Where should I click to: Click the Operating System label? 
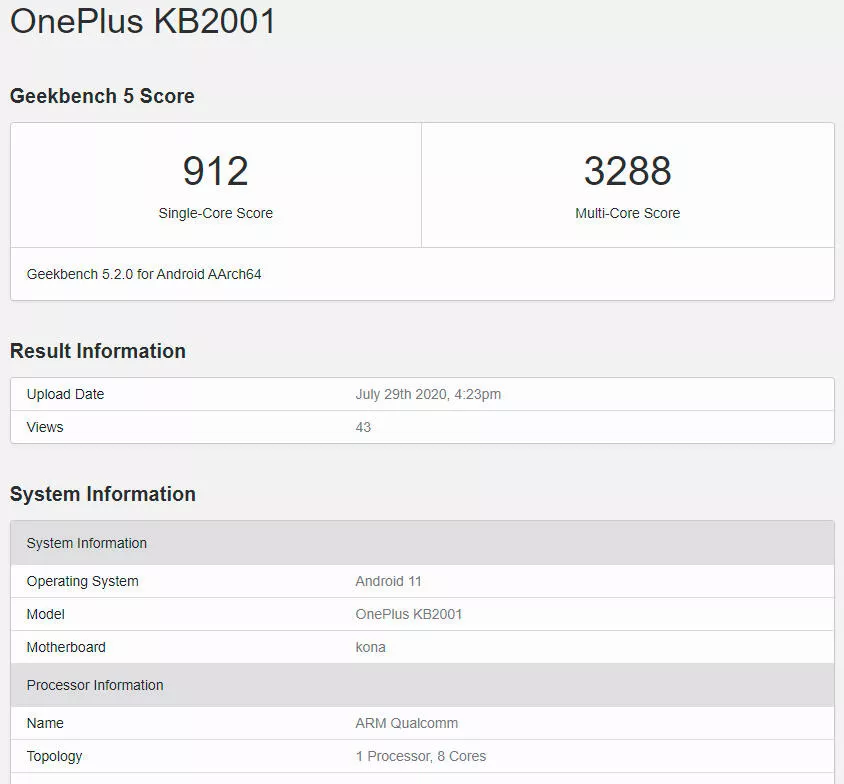coord(82,581)
